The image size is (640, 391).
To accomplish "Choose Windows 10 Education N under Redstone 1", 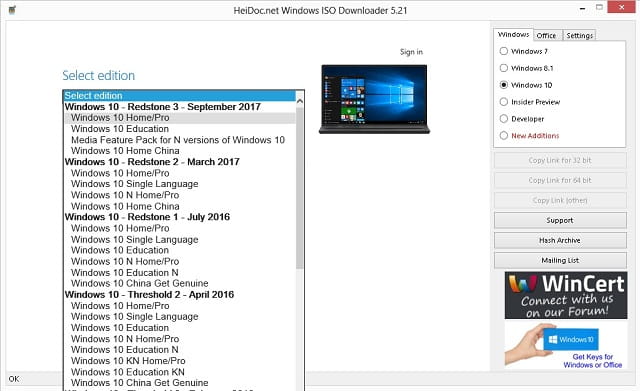I will click(x=180, y=272).
